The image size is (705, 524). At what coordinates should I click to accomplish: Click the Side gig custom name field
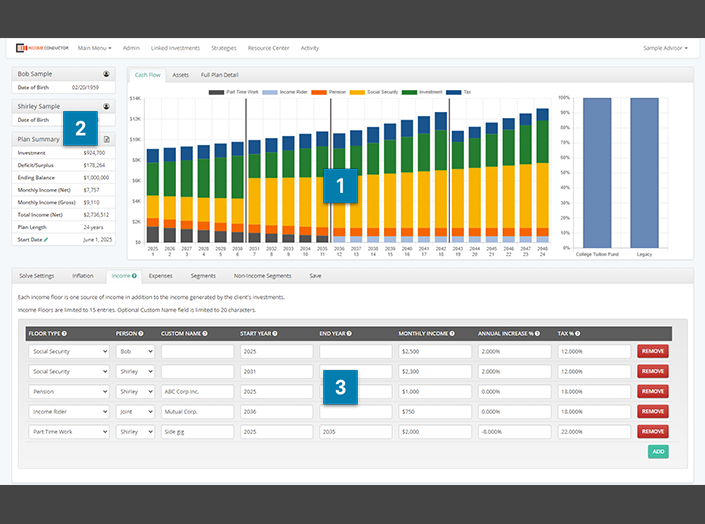(197, 431)
